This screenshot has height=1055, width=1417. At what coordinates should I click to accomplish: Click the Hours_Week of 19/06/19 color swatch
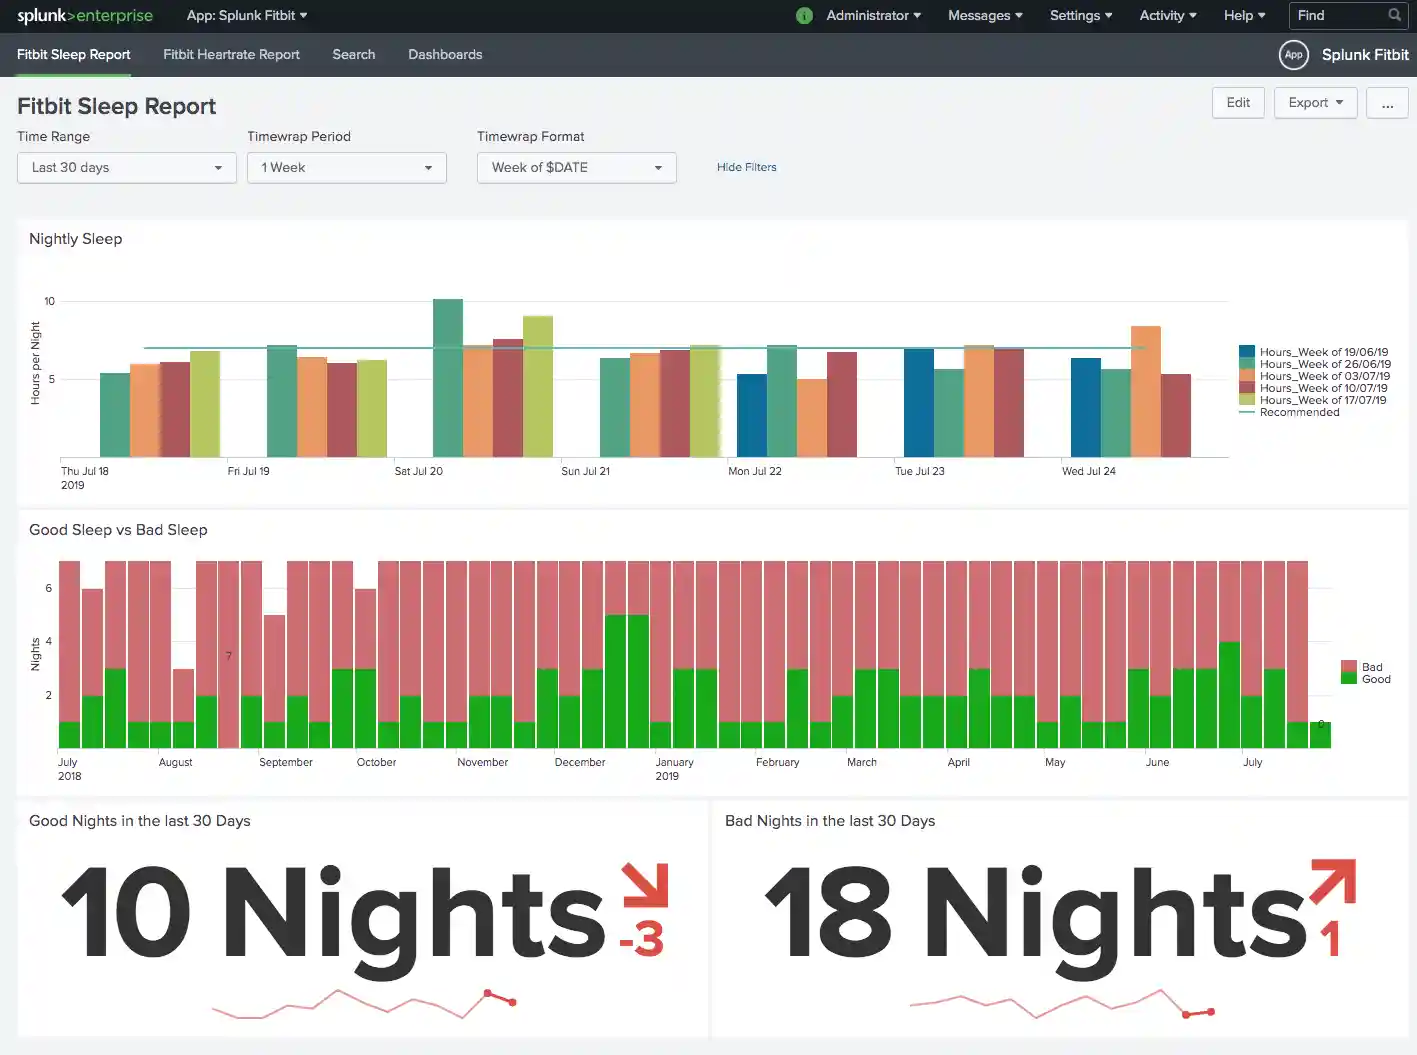(x=1246, y=352)
